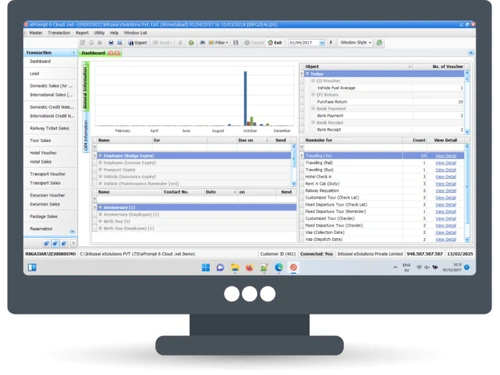This screenshot has width=500, height=375.
Task: Select the Purchase Return row
Action: coord(385,102)
